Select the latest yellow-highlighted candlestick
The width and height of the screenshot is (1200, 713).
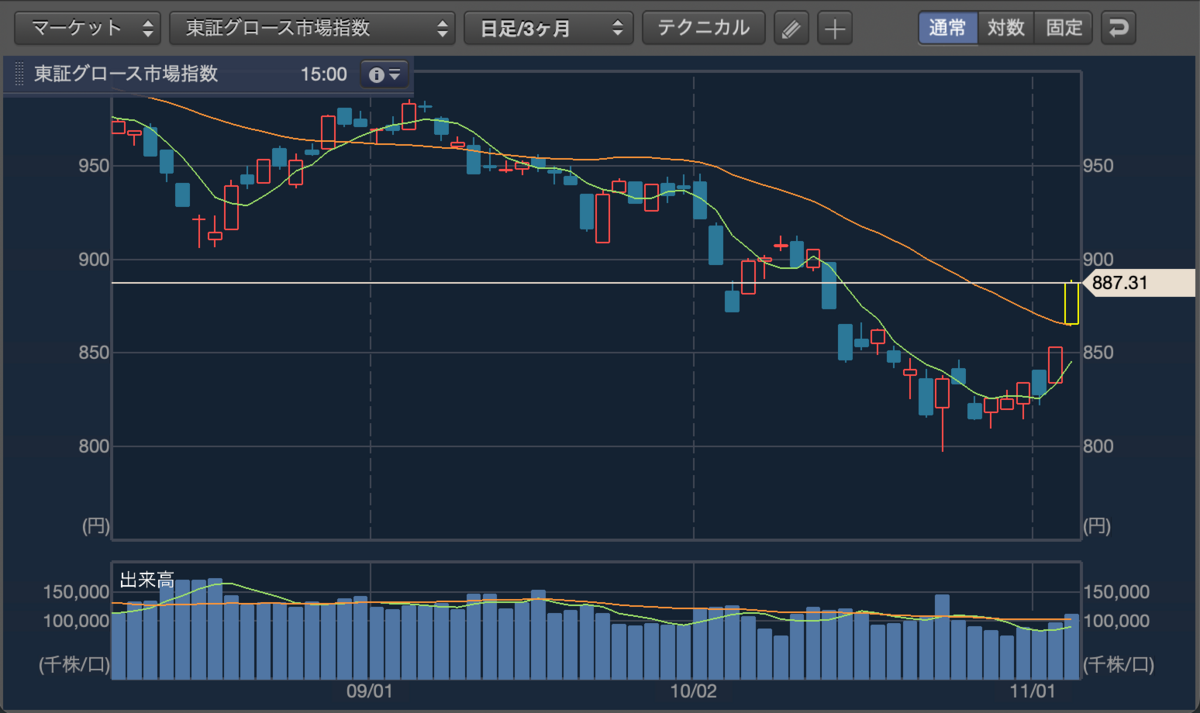(x=1071, y=303)
